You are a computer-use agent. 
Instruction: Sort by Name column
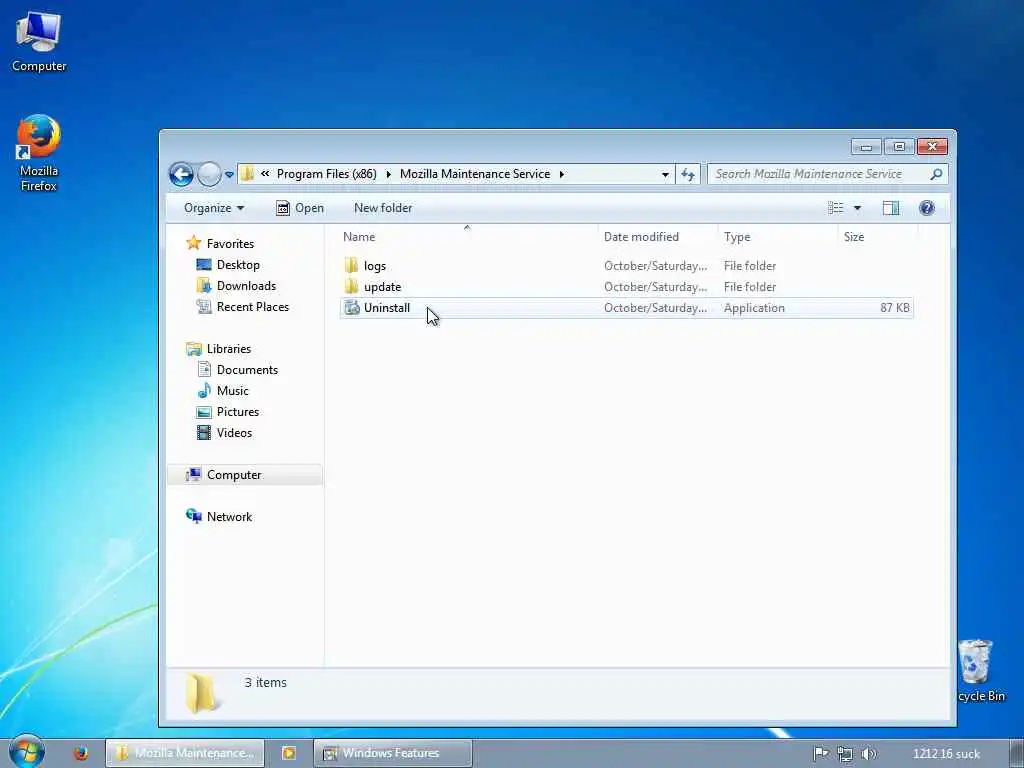(x=468, y=236)
